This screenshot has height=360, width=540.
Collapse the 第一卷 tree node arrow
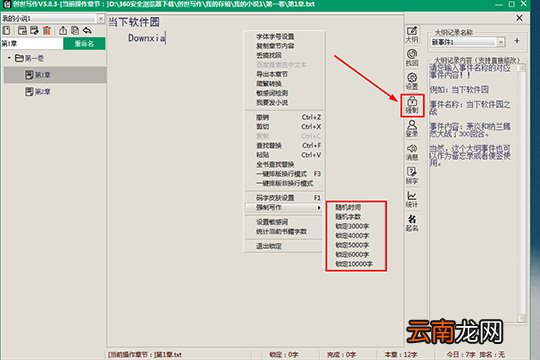click(x=9, y=58)
